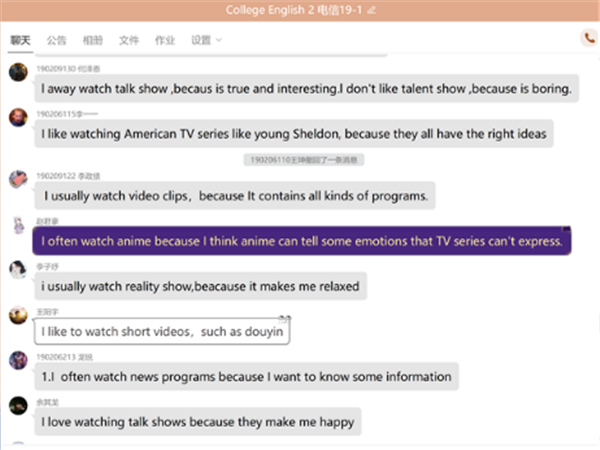Open avatar of the 'make me happy' sender
This screenshot has width=600, height=450.
coord(18,405)
